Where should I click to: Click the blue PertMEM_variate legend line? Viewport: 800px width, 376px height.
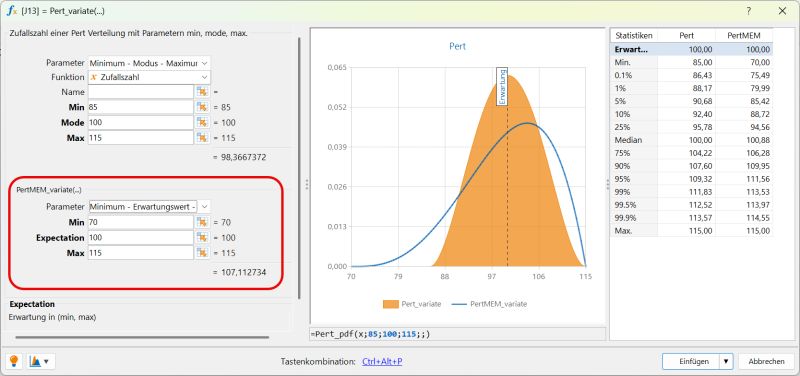(x=460, y=304)
